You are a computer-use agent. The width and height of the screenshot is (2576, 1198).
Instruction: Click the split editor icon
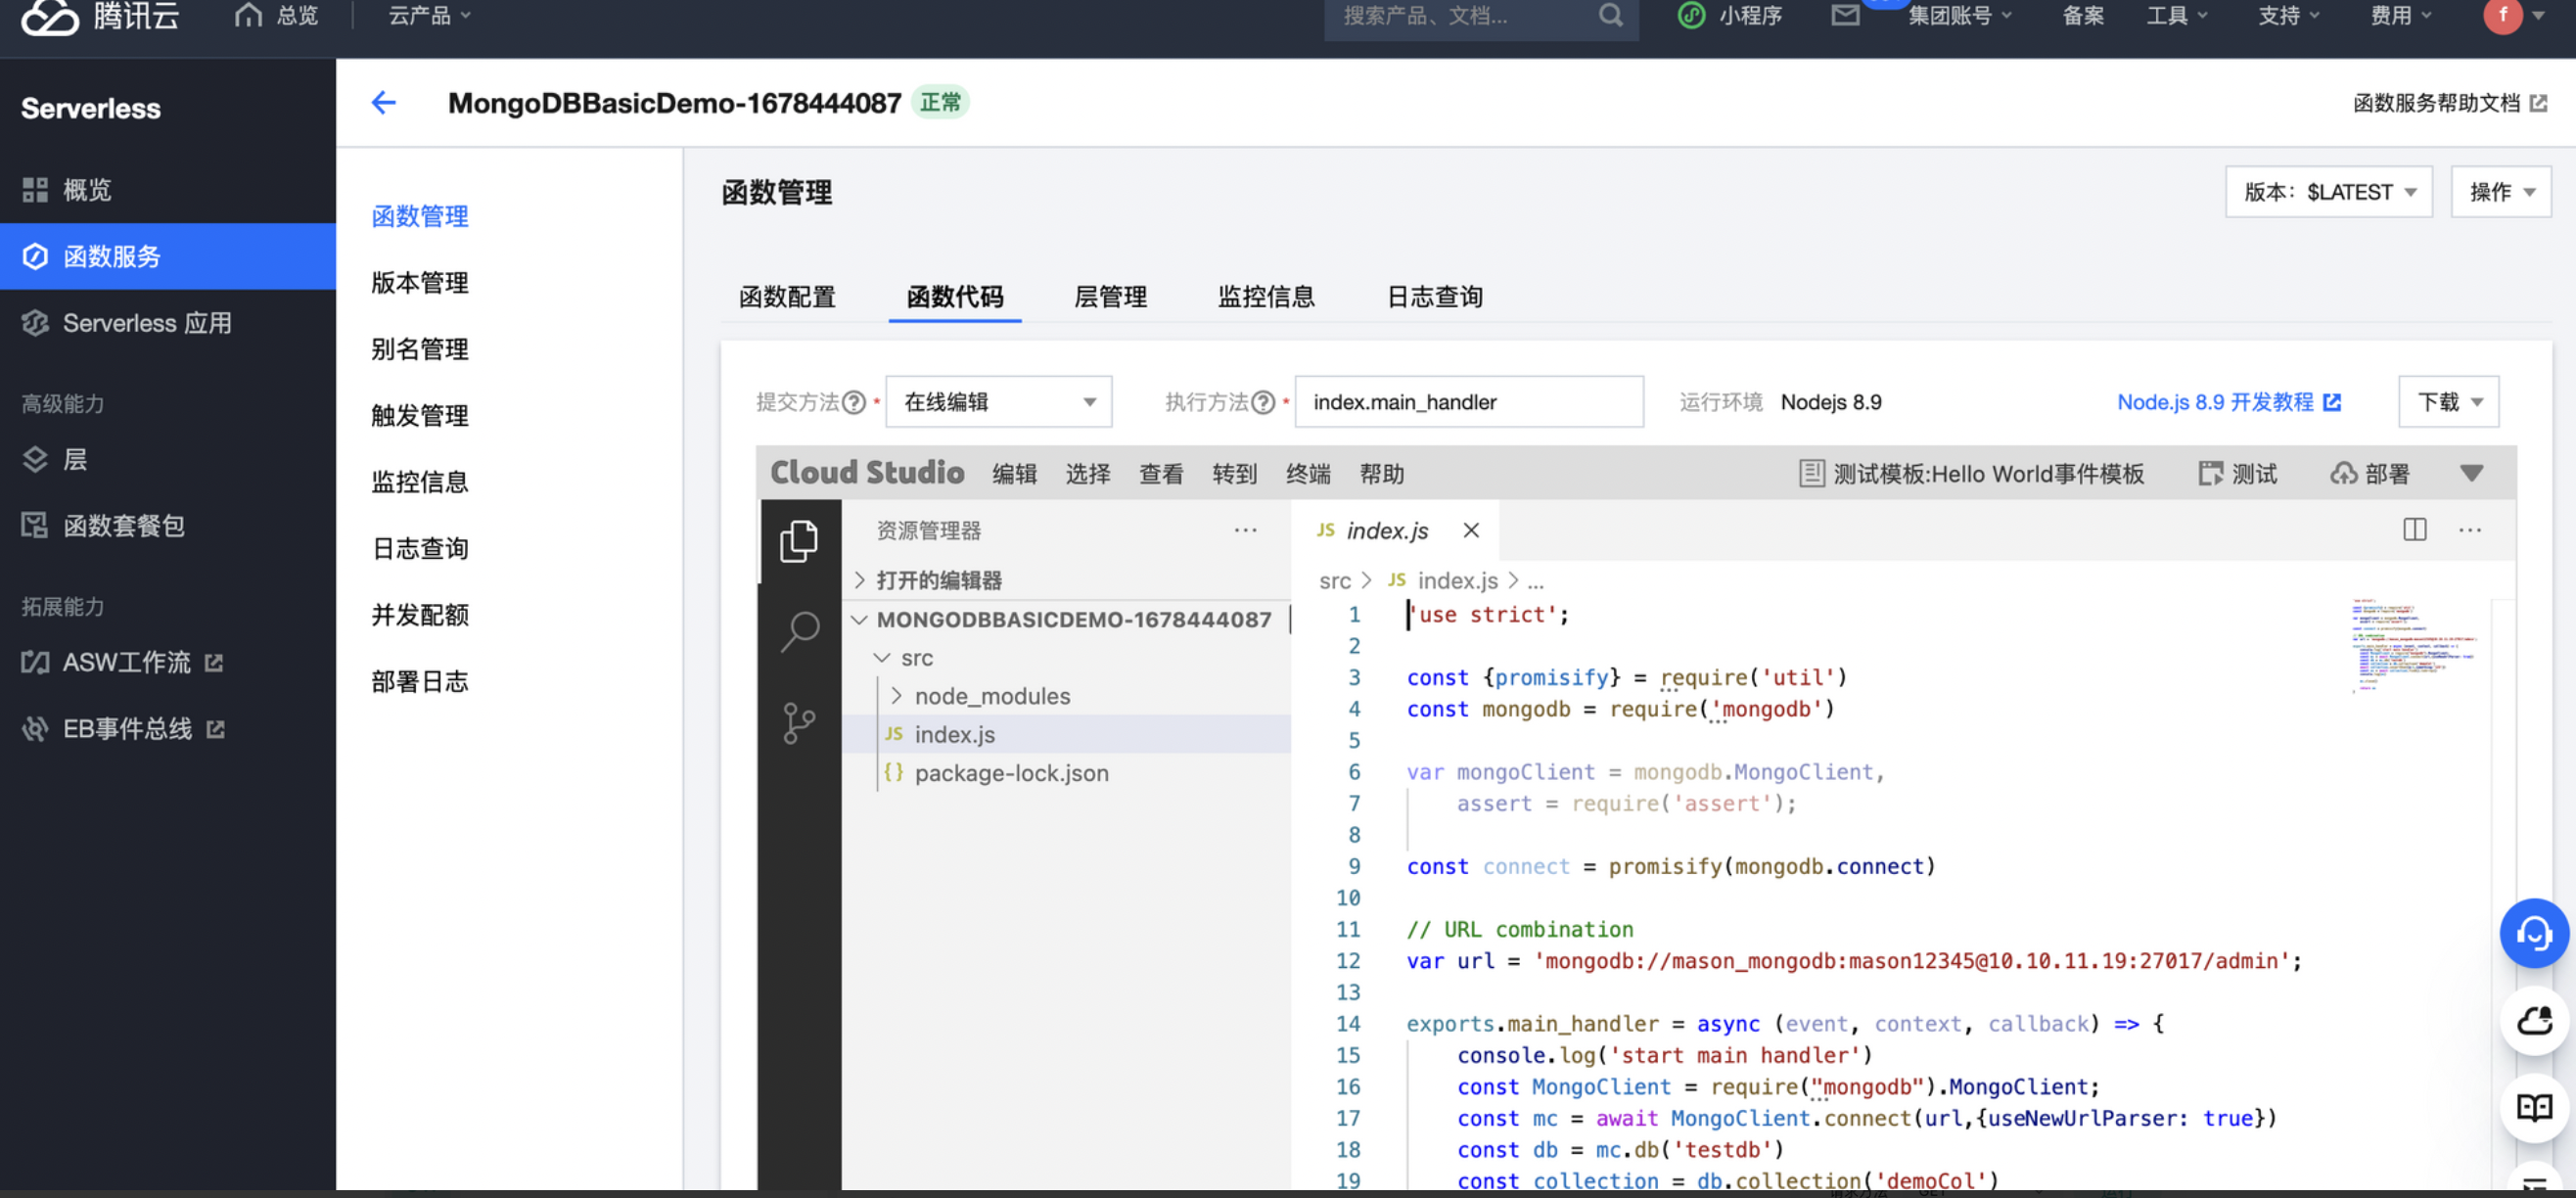pos(2414,530)
